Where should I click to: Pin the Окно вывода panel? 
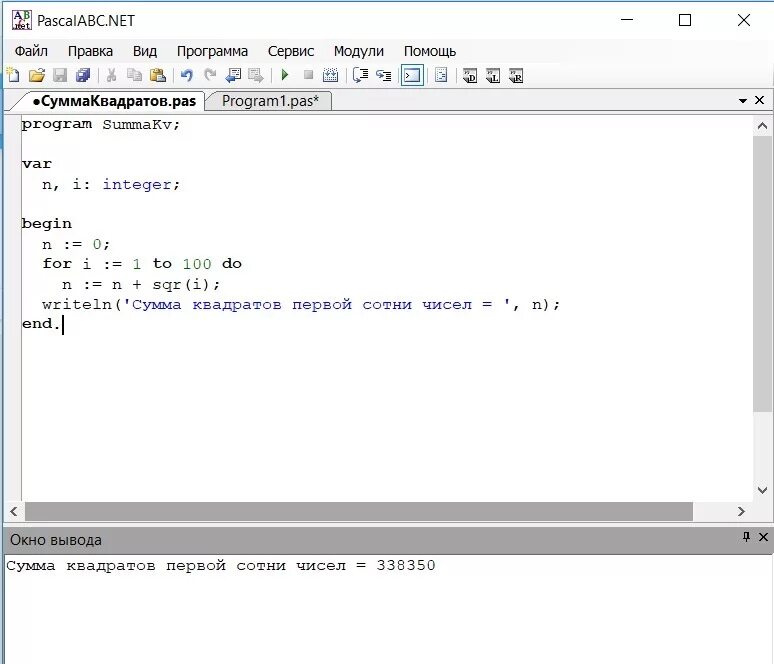pos(746,537)
